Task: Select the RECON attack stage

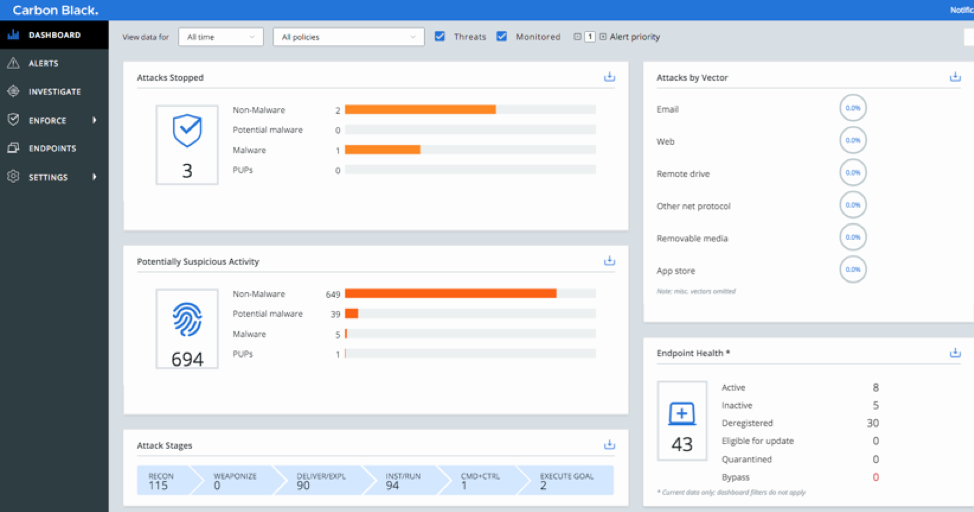Action: click(160, 481)
